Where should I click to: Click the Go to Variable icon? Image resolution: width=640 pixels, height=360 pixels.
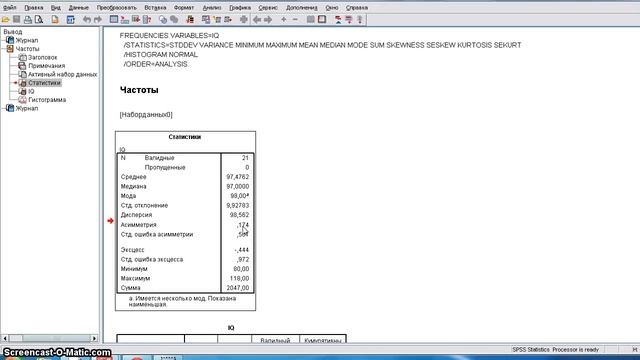tap(136, 19)
